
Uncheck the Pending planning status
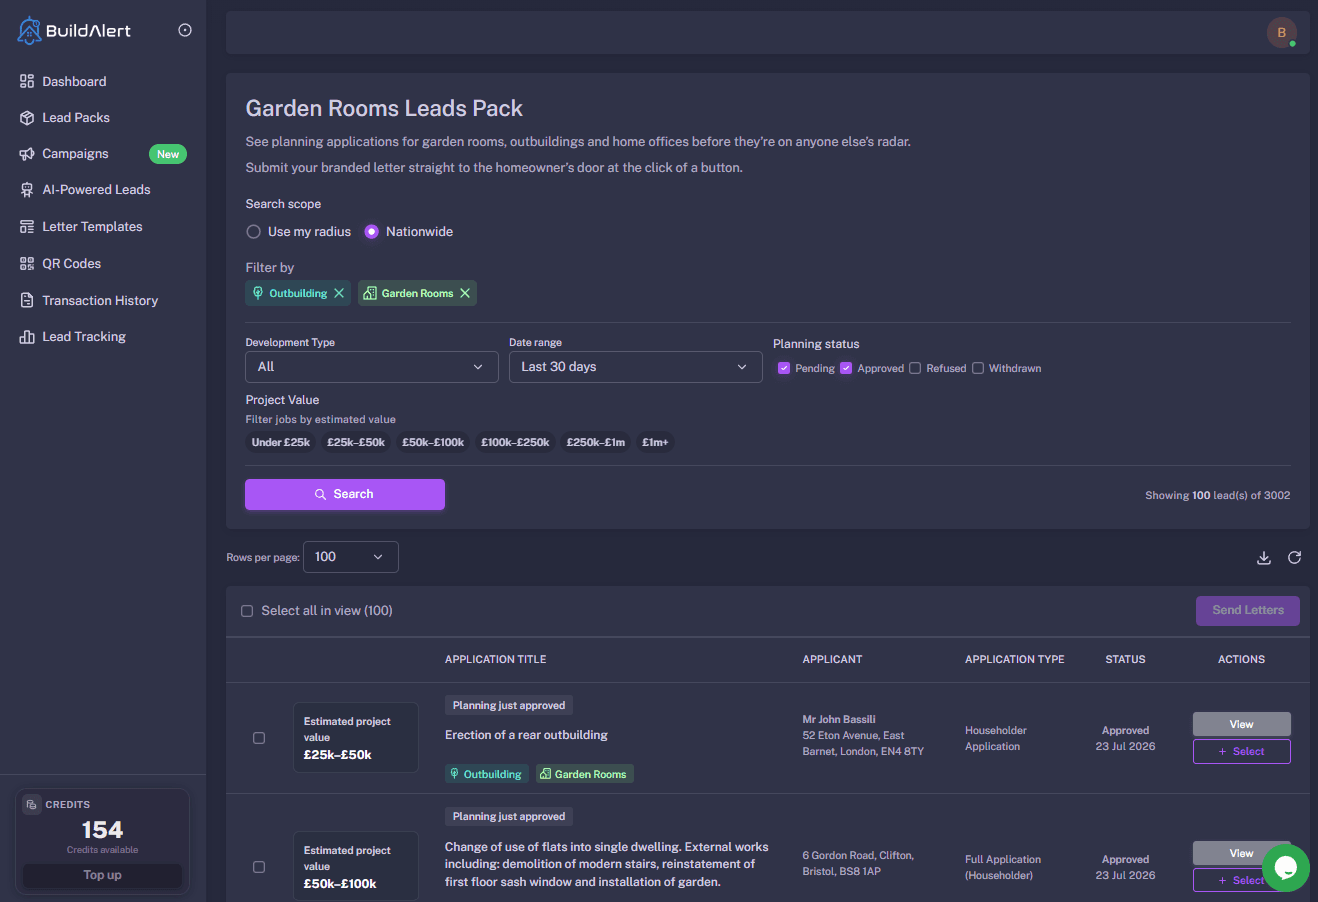(x=784, y=368)
